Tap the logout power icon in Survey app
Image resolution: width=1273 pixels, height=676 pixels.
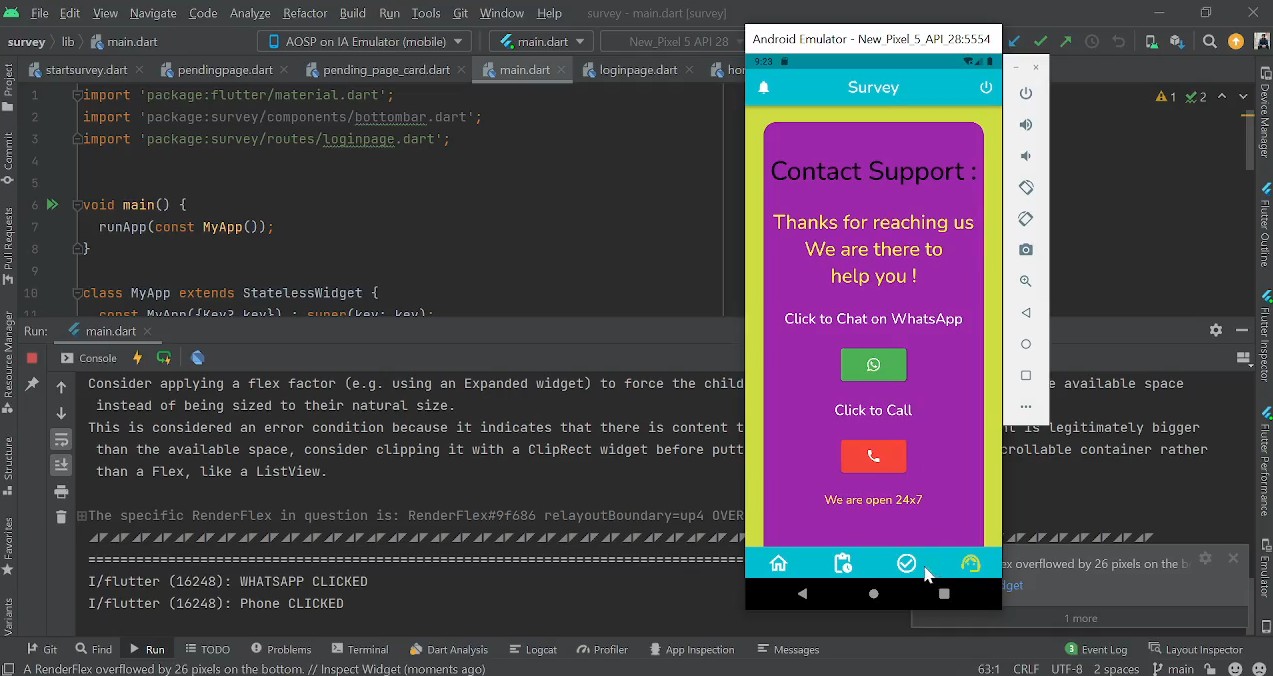click(986, 87)
